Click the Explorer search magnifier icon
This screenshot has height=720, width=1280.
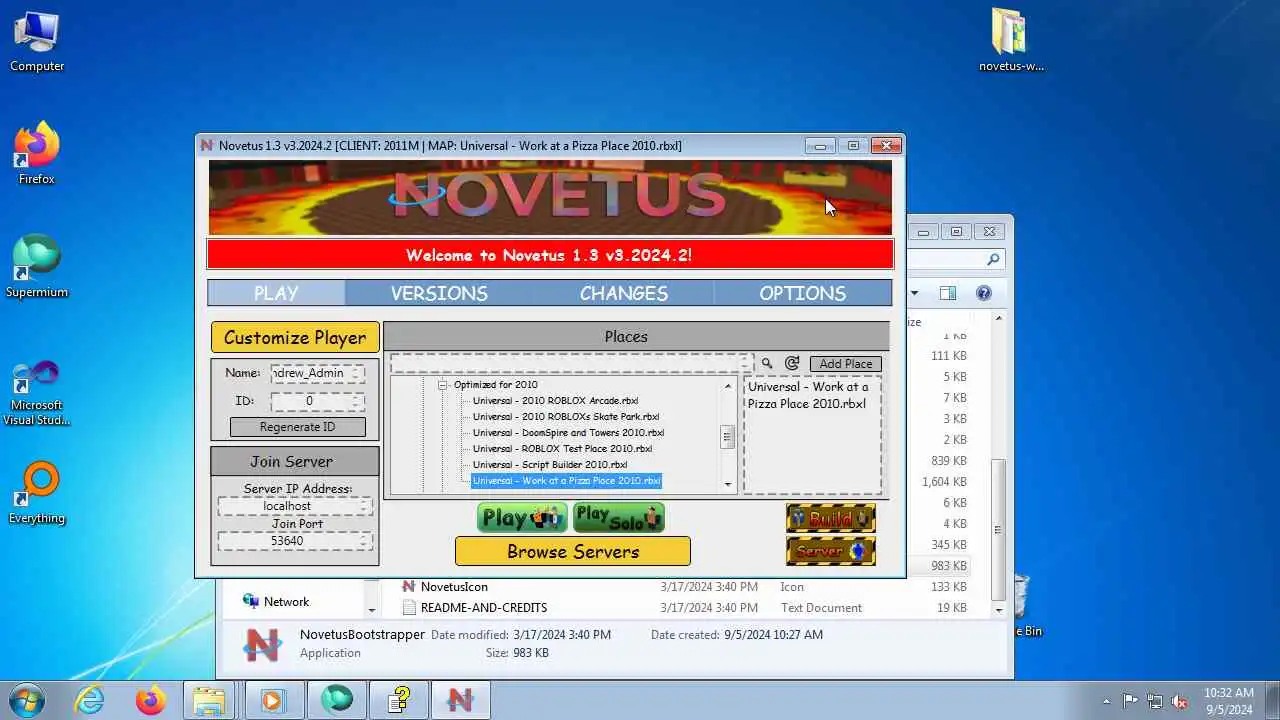point(993,259)
